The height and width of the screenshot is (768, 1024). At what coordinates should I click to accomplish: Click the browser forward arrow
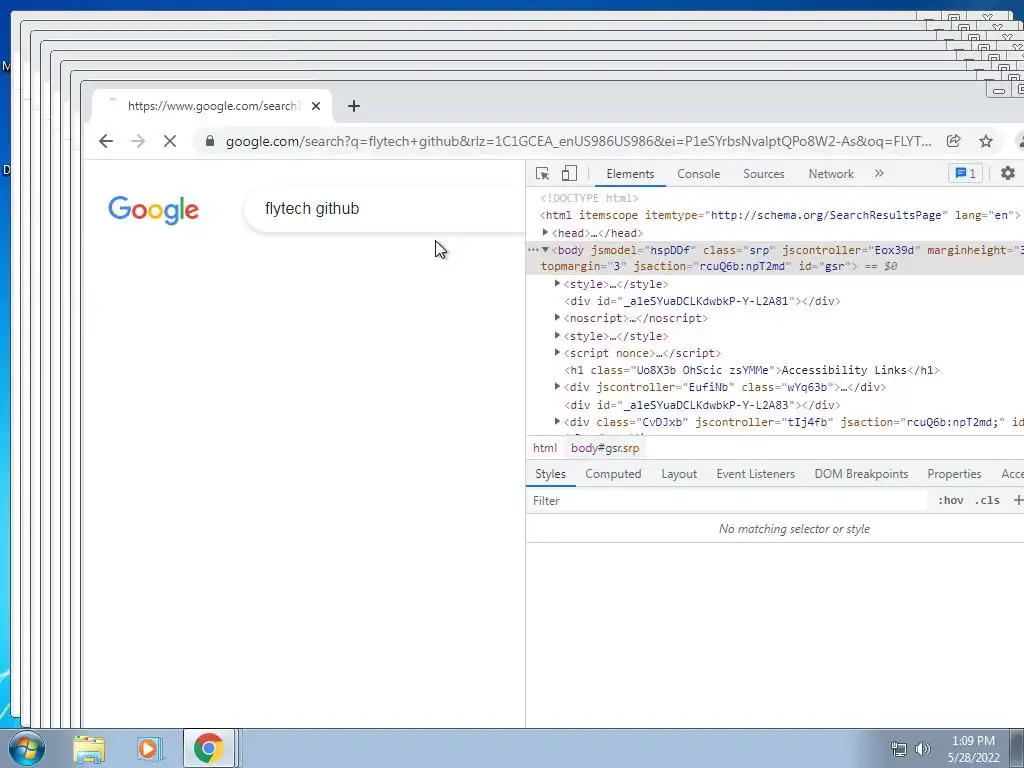[138, 141]
